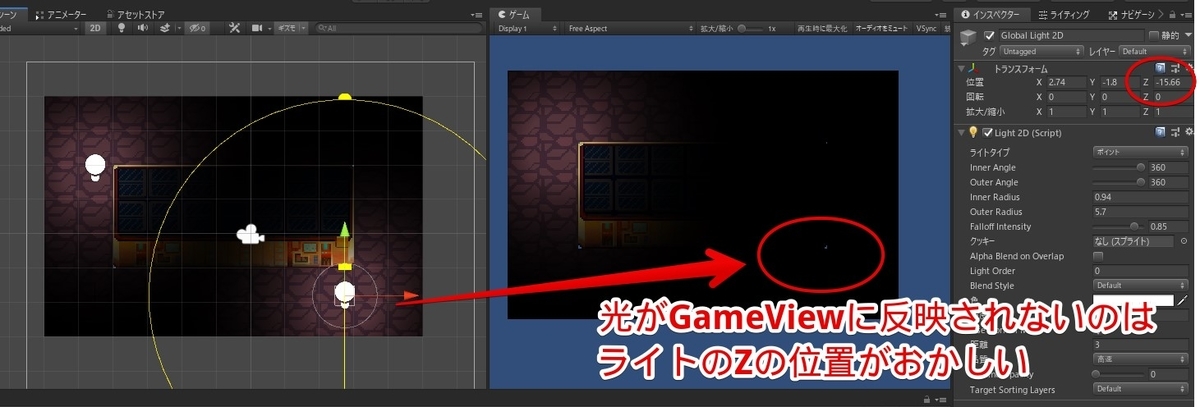This screenshot has height=407, width=1200.
Task: Open the Inspector tab
Action: (992, 15)
